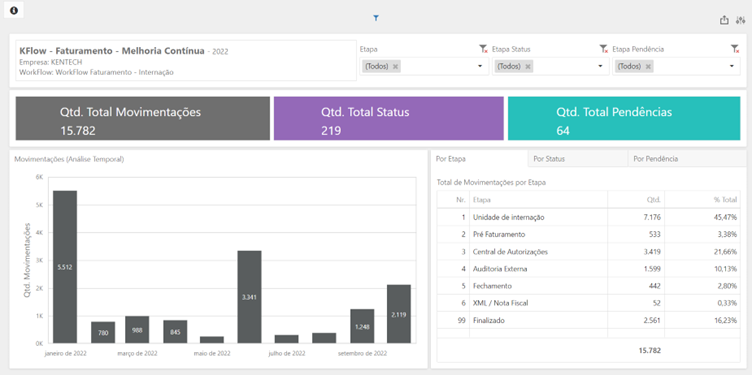This screenshot has width=752, height=375.
Task: Remove the (Todos) tag in Etapa Status
Action: [x=528, y=67]
